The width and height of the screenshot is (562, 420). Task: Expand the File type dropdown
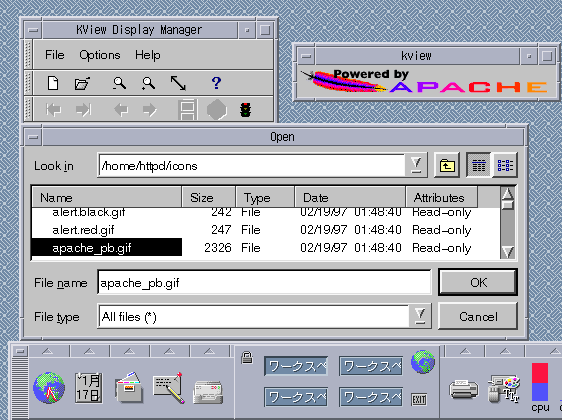[x=420, y=316]
